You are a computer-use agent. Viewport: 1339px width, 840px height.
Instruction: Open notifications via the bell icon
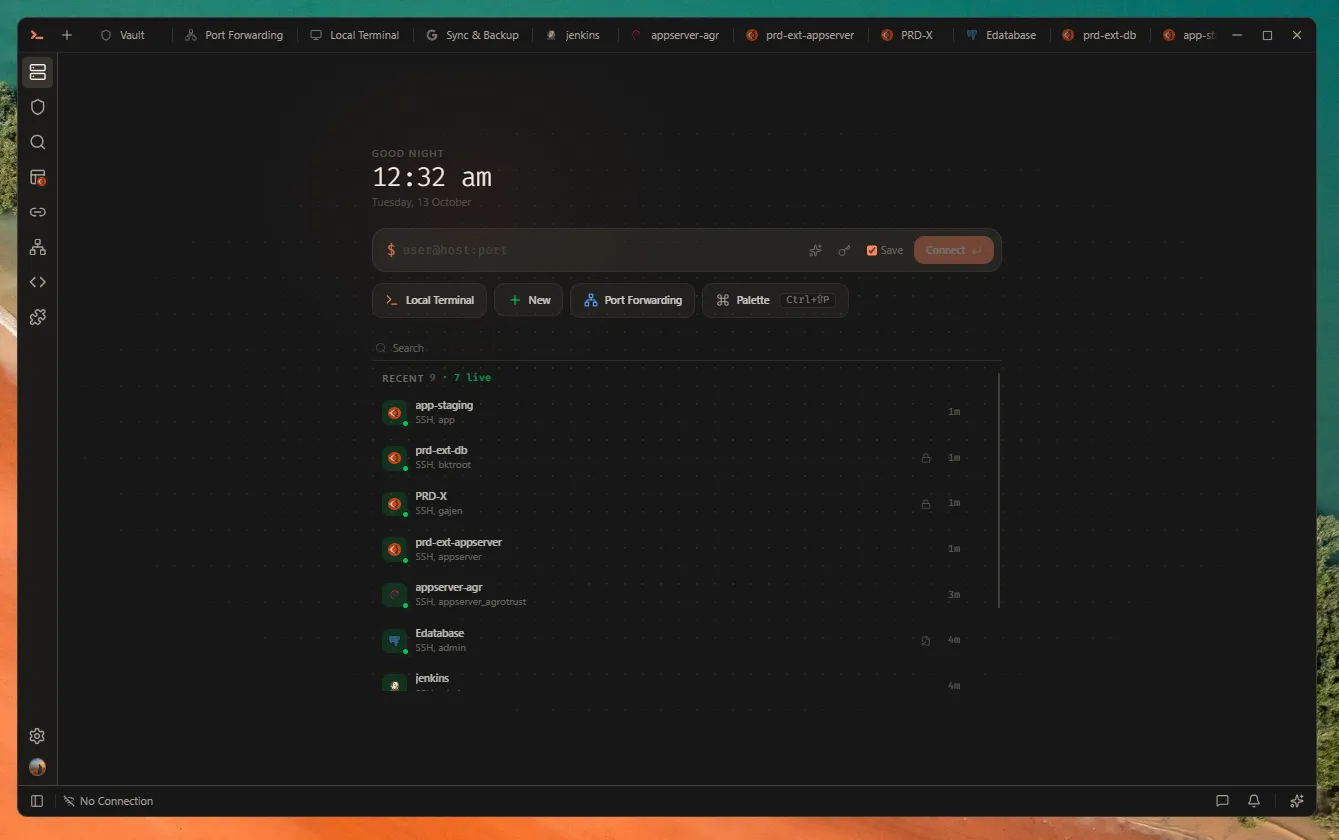(1254, 801)
